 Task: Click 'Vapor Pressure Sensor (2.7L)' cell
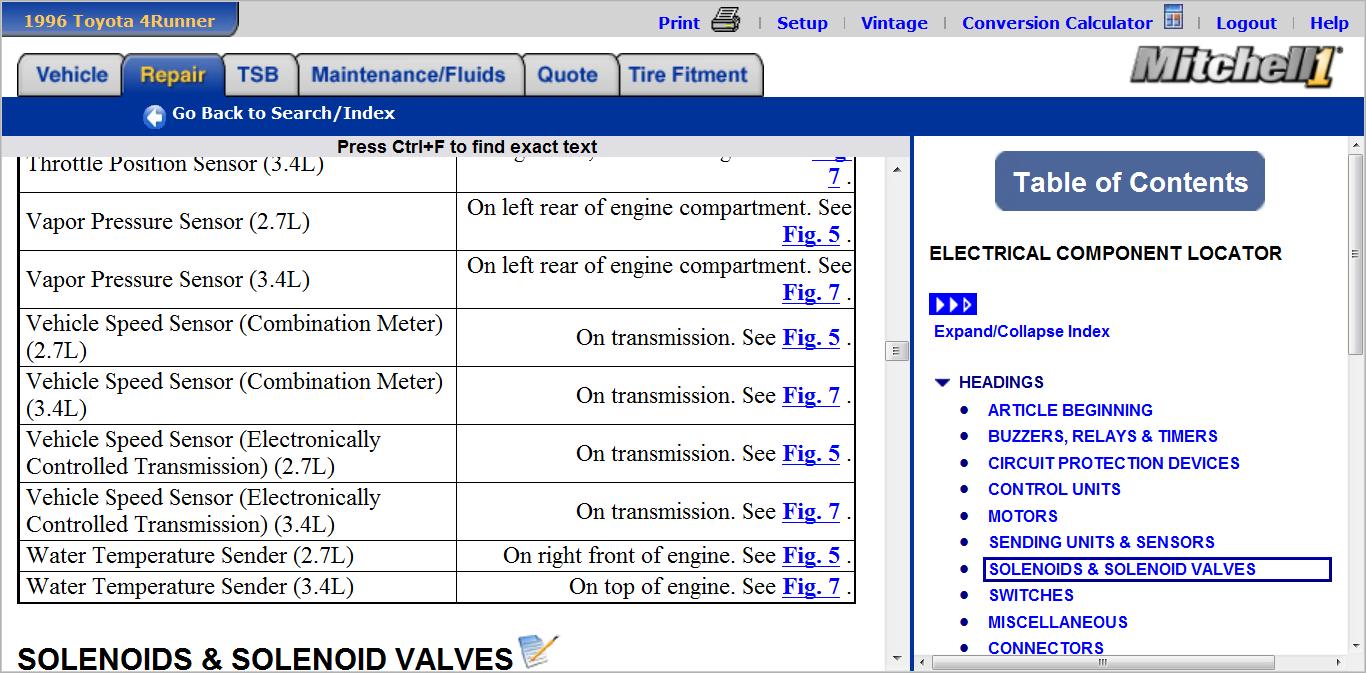coord(237,222)
